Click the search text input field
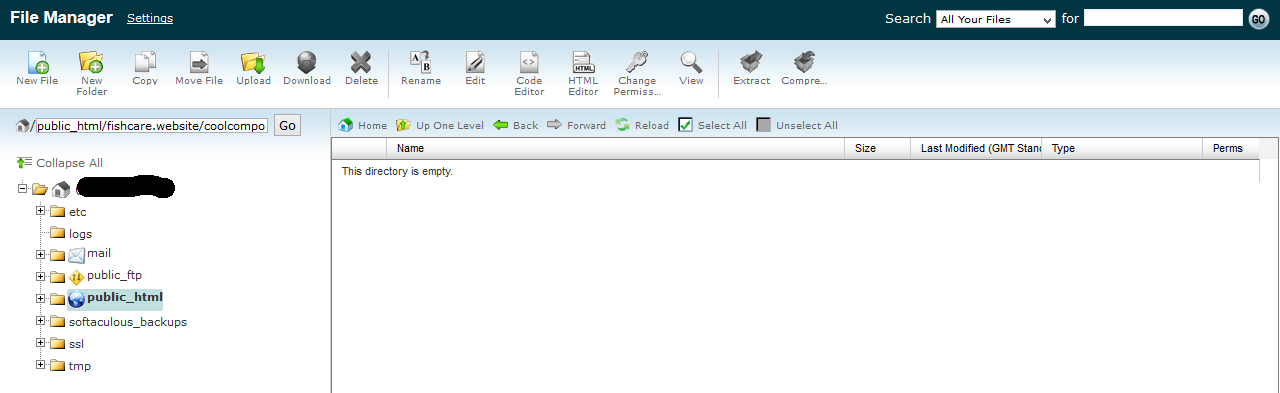 pyautogui.click(x=1163, y=18)
